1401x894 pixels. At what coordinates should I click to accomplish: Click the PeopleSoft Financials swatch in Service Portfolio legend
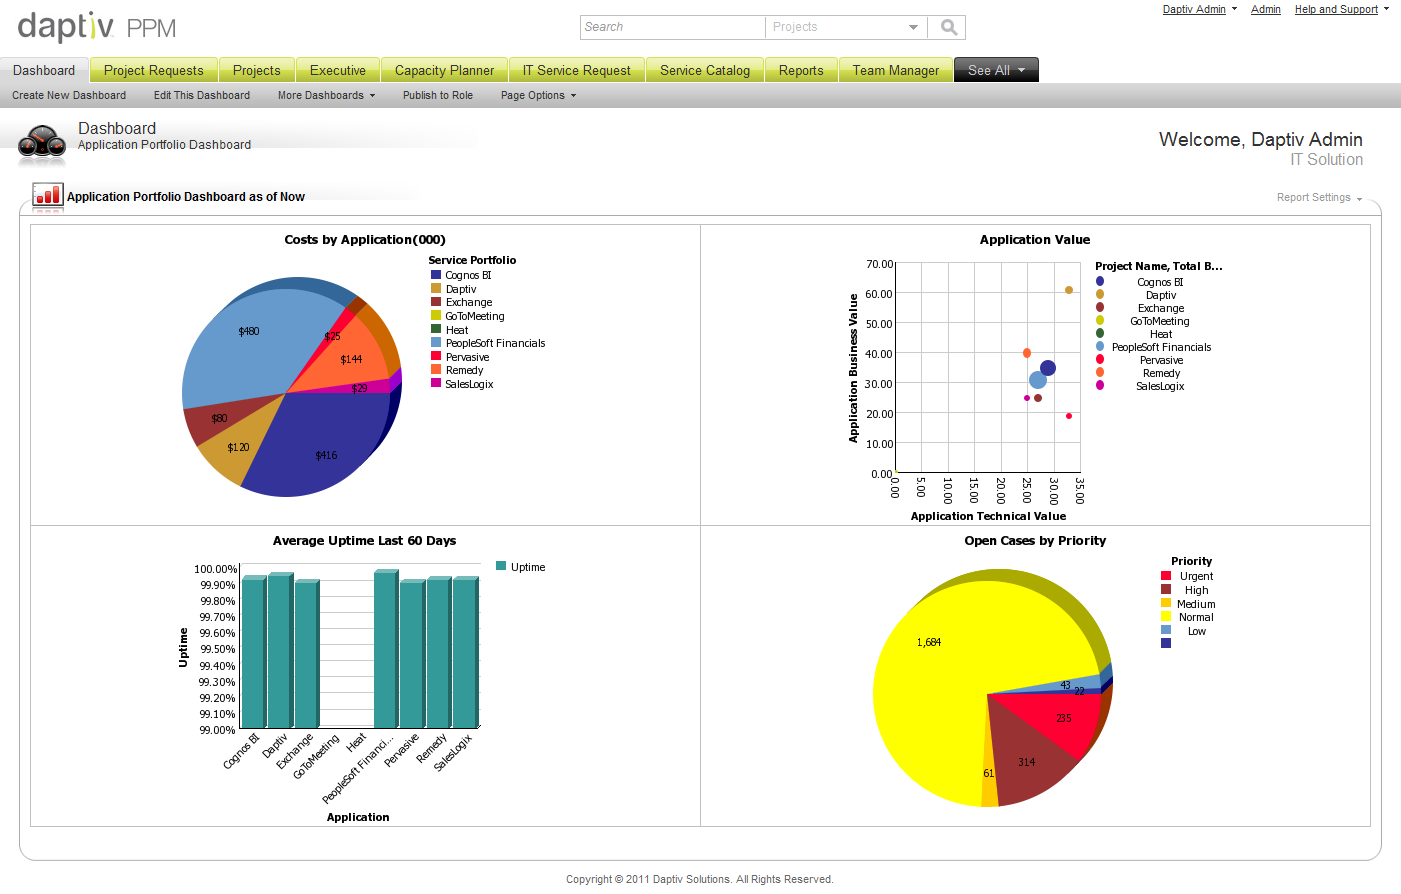pyautogui.click(x=436, y=342)
